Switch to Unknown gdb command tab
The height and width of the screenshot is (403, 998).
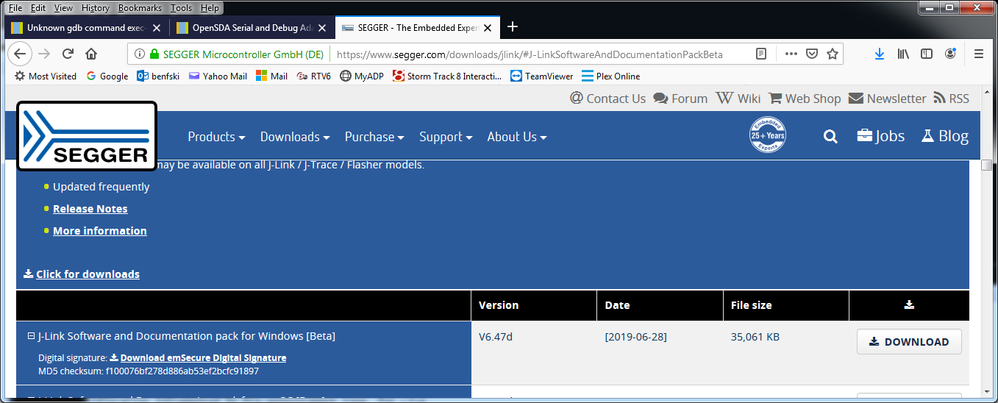coord(87,27)
